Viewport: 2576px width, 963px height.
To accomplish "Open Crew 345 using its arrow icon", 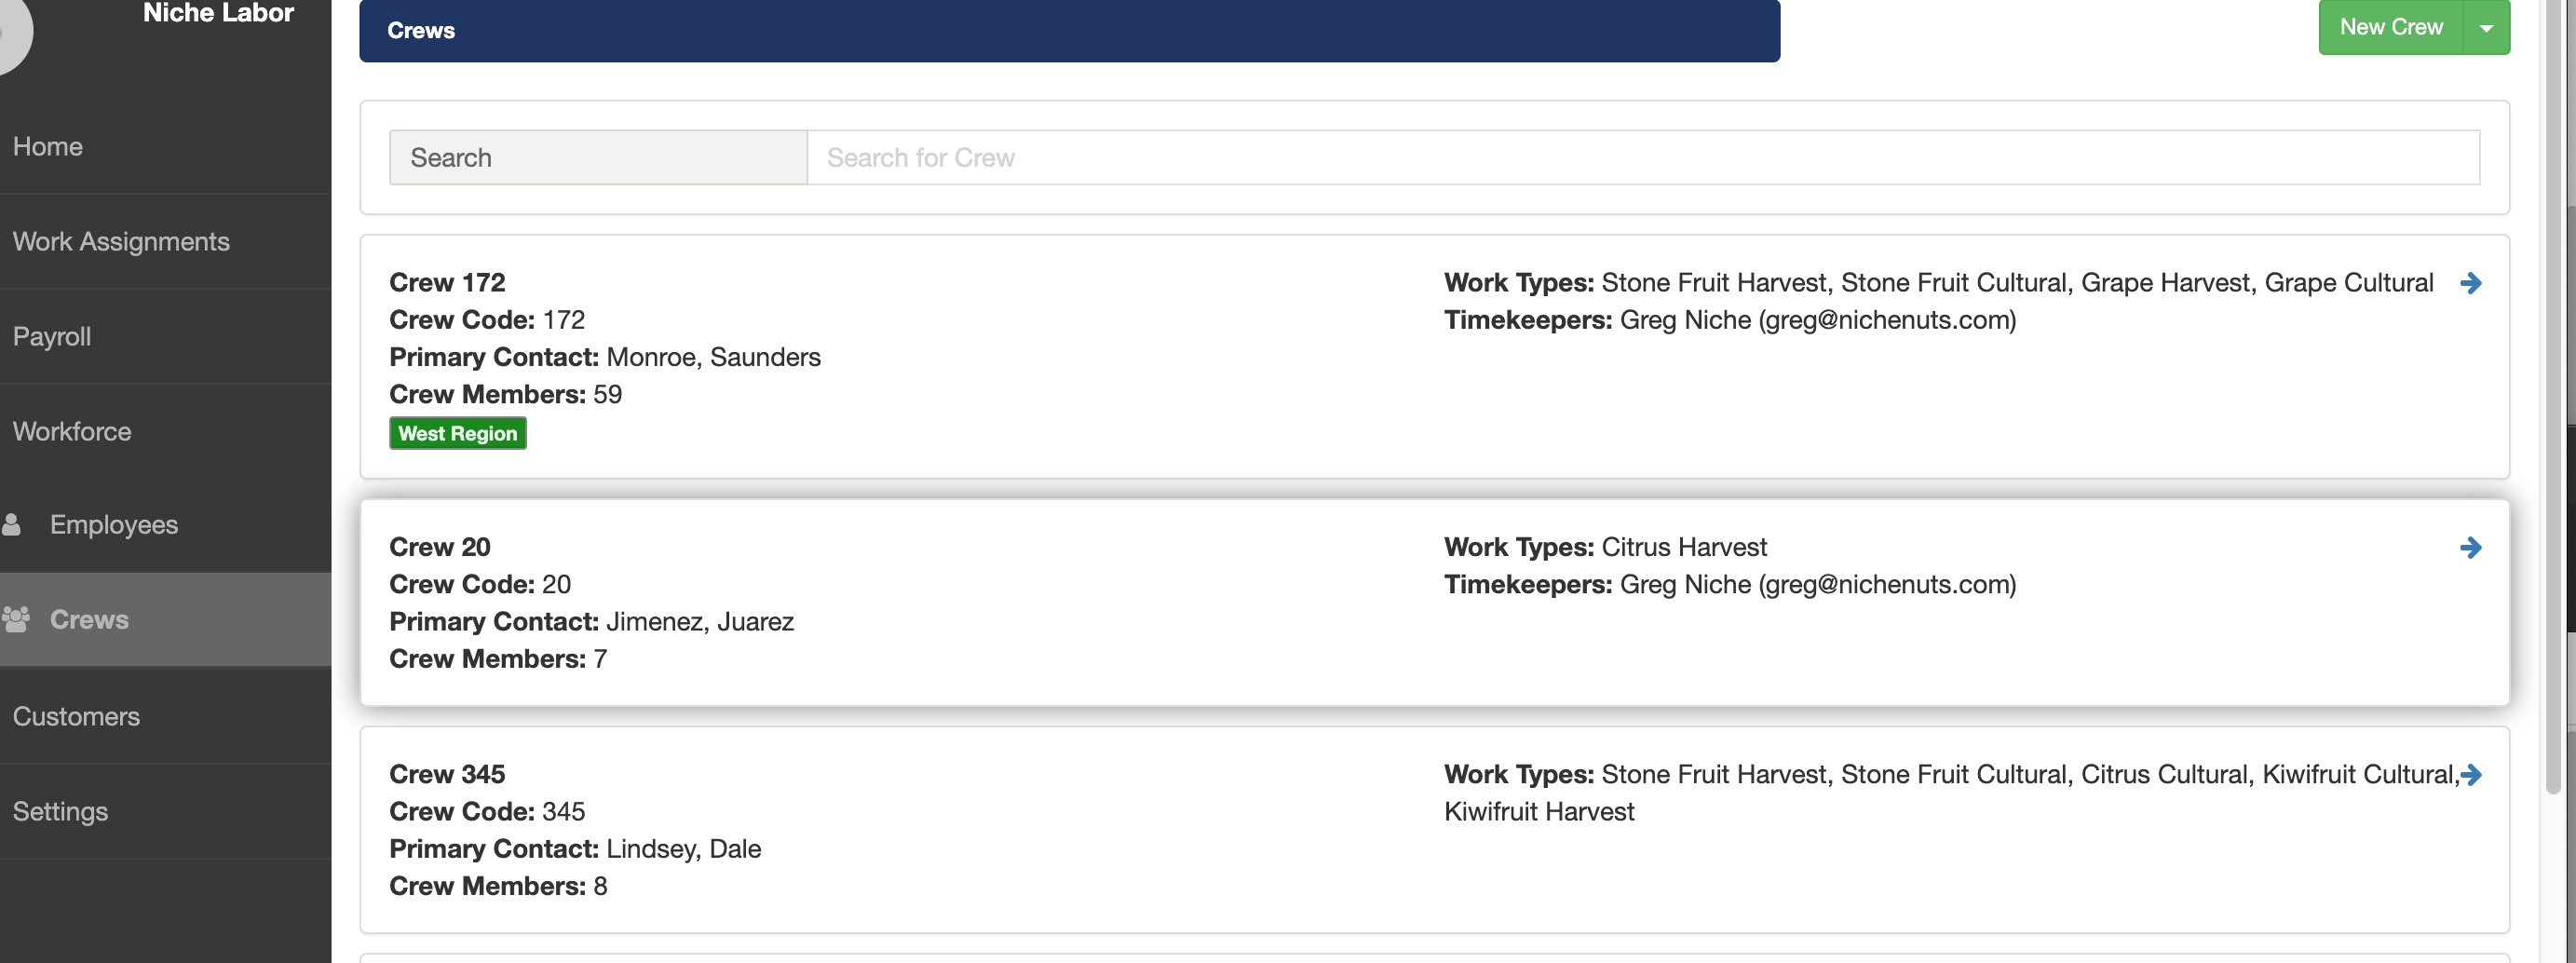I will (x=2472, y=774).
